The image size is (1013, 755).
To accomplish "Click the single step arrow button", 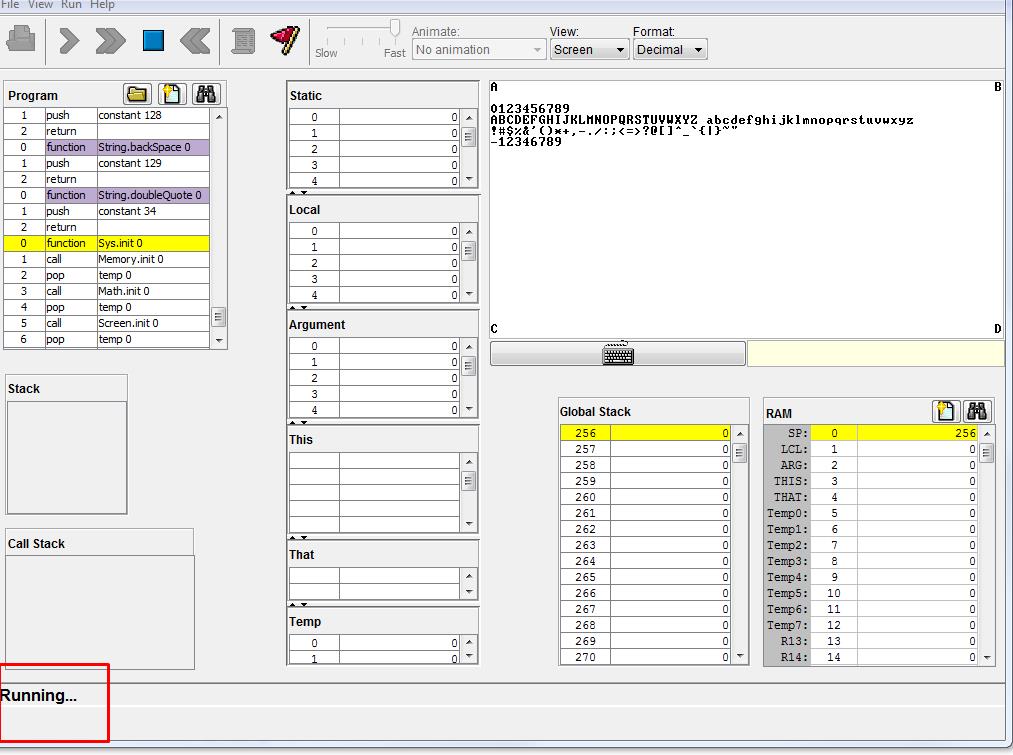I will [68, 40].
